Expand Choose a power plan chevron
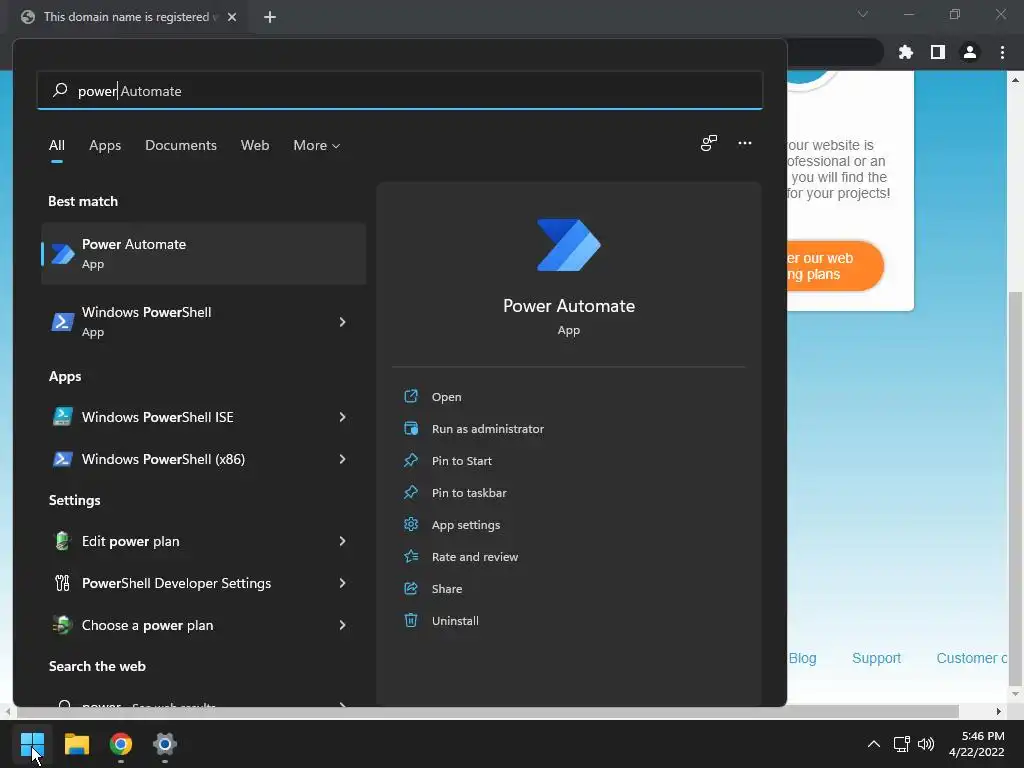1024x768 pixels. point(342,625)
